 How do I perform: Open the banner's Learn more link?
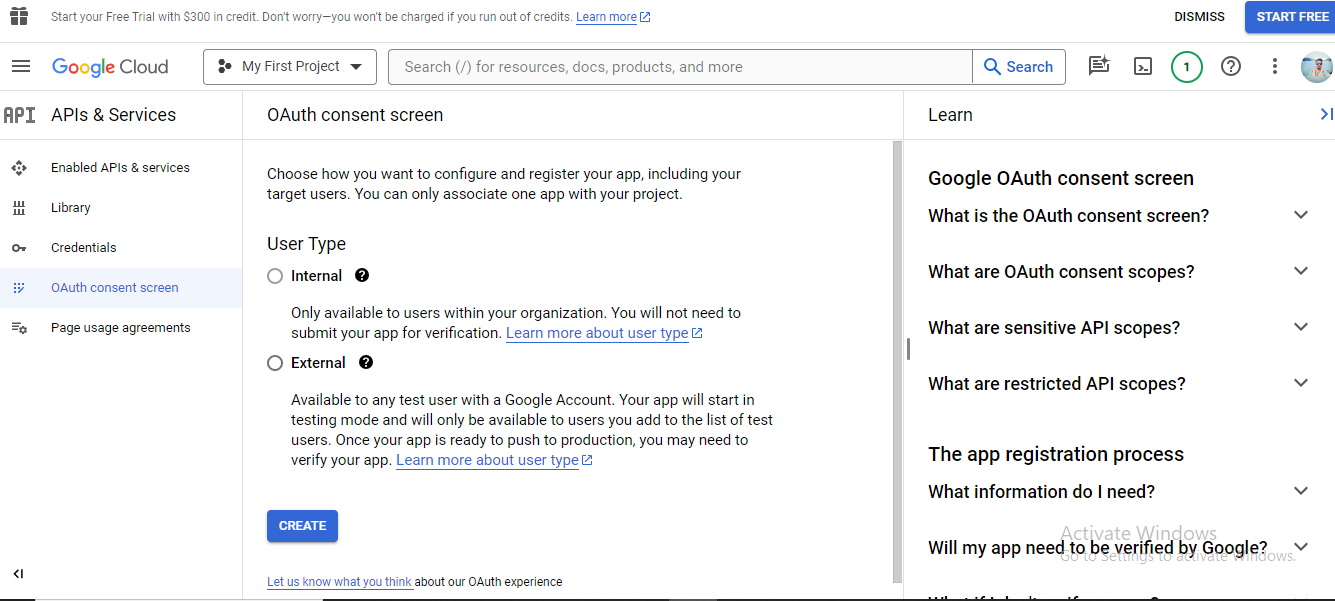[x=613, y=17]
